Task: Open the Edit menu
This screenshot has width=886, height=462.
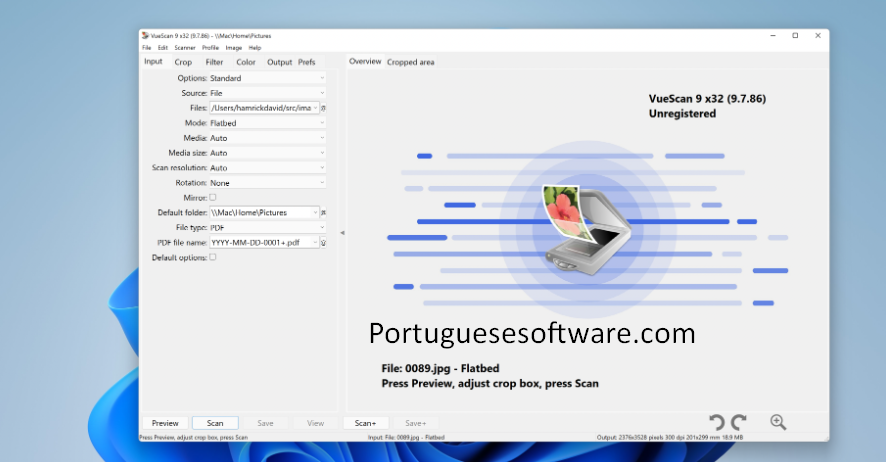Action: [163, 48]
